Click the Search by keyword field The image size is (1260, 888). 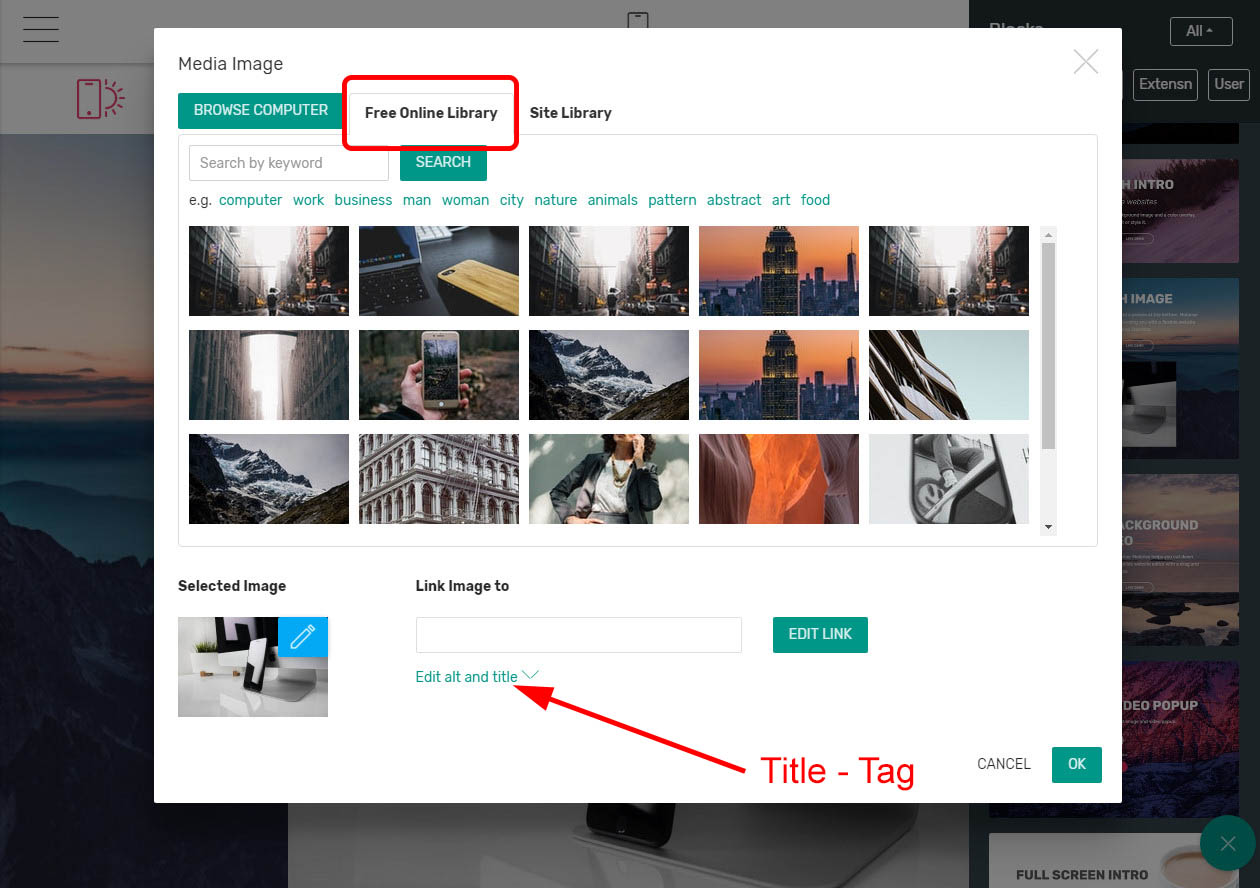click(289, 163)
